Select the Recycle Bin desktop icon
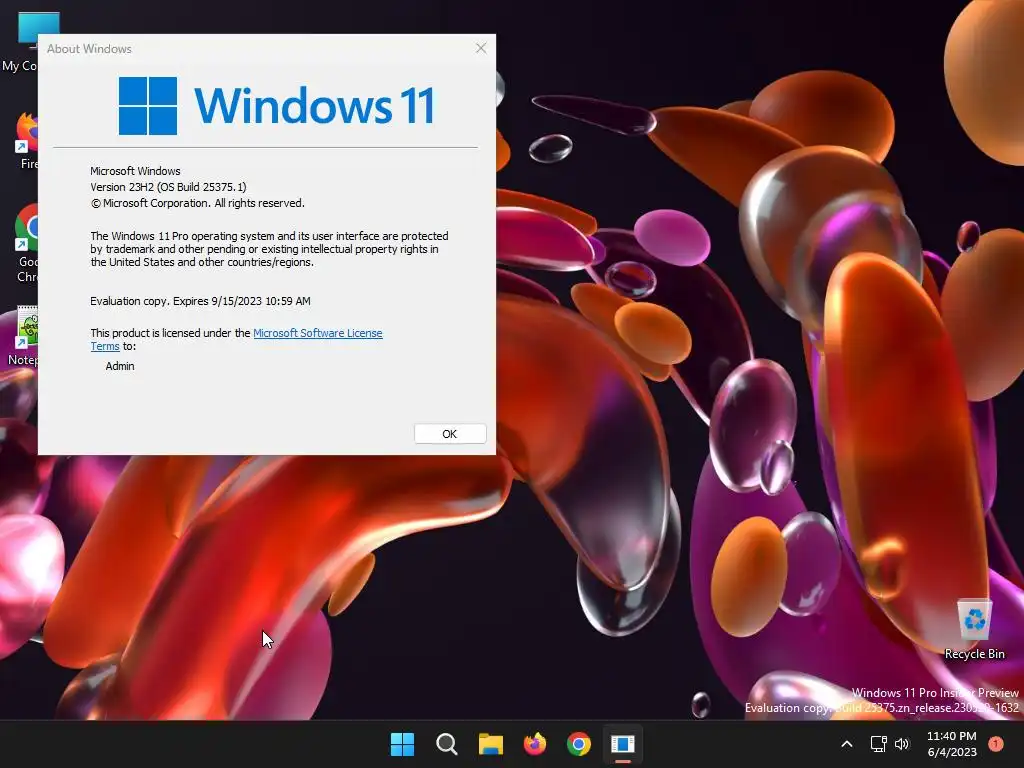Image resolution: width=1024 pixels, height=768 pixels. tap(974, 630)
